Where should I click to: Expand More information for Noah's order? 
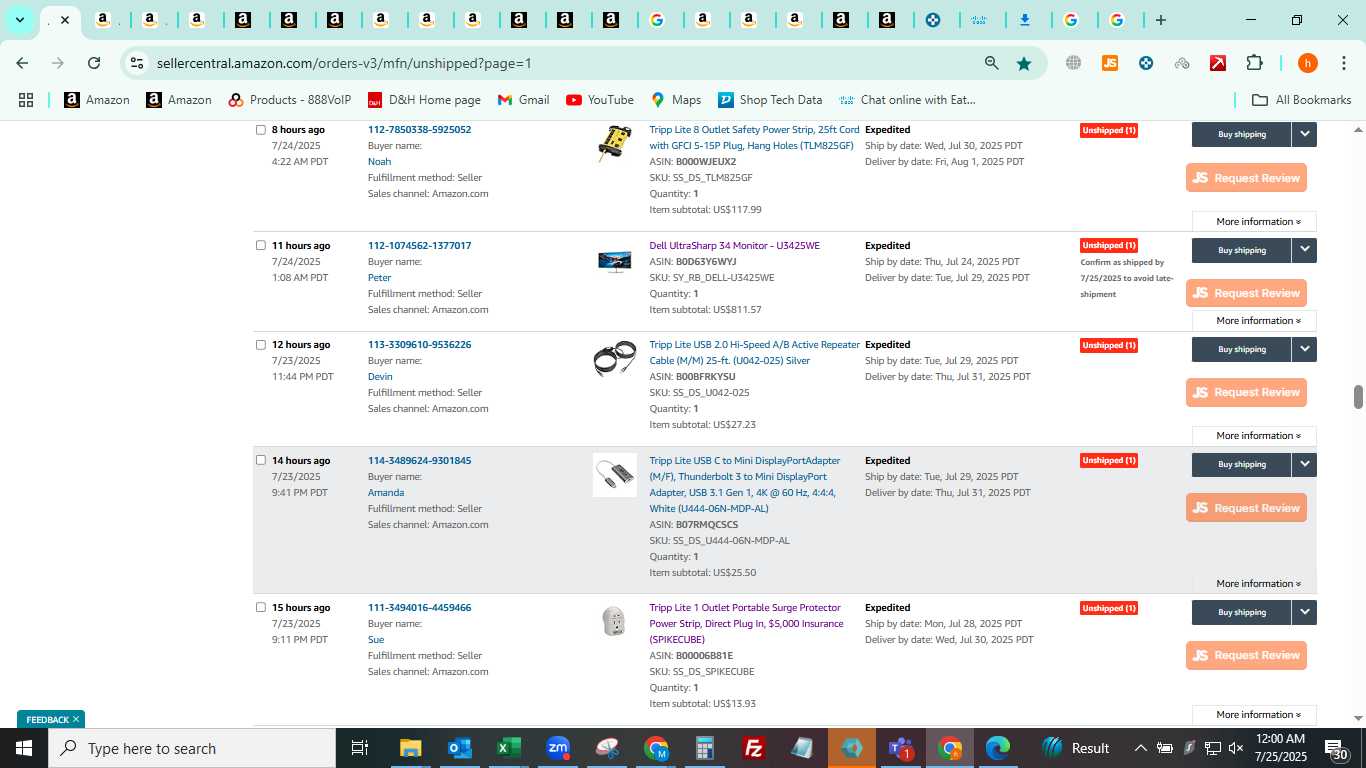click(x=1254, y=222)
